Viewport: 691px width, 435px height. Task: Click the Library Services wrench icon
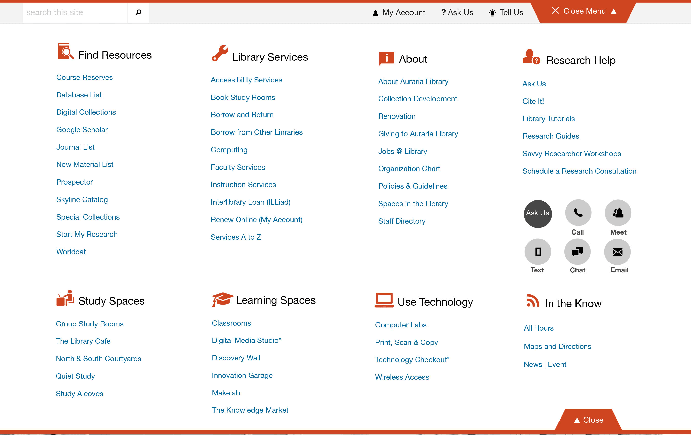point(220,54)
